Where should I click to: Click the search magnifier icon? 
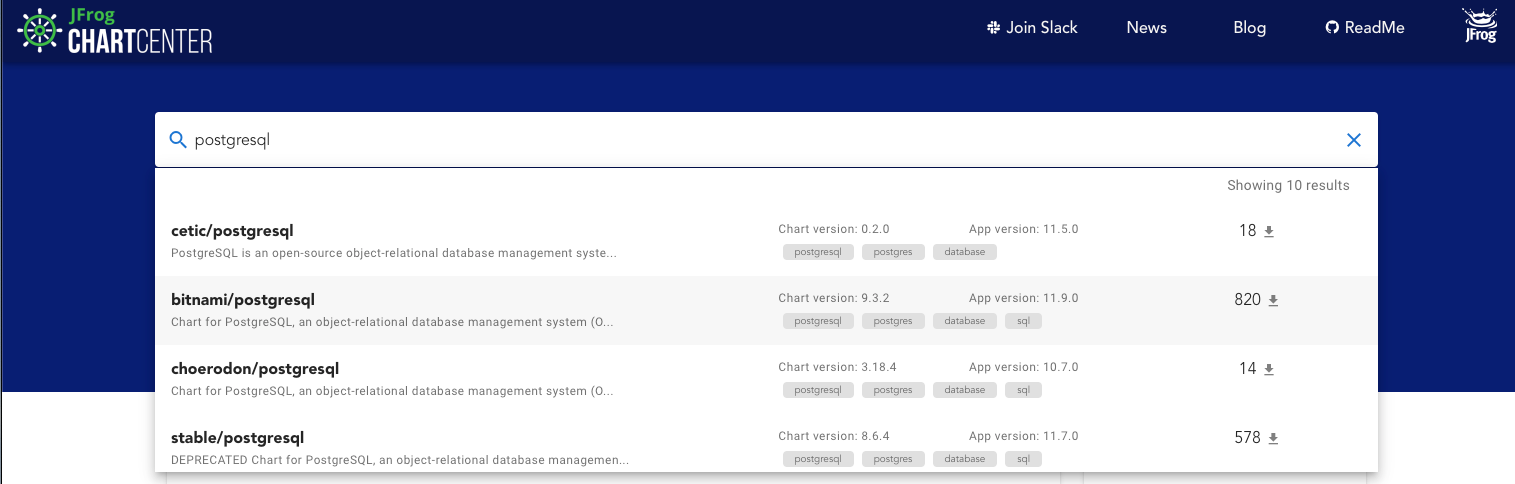178,140
